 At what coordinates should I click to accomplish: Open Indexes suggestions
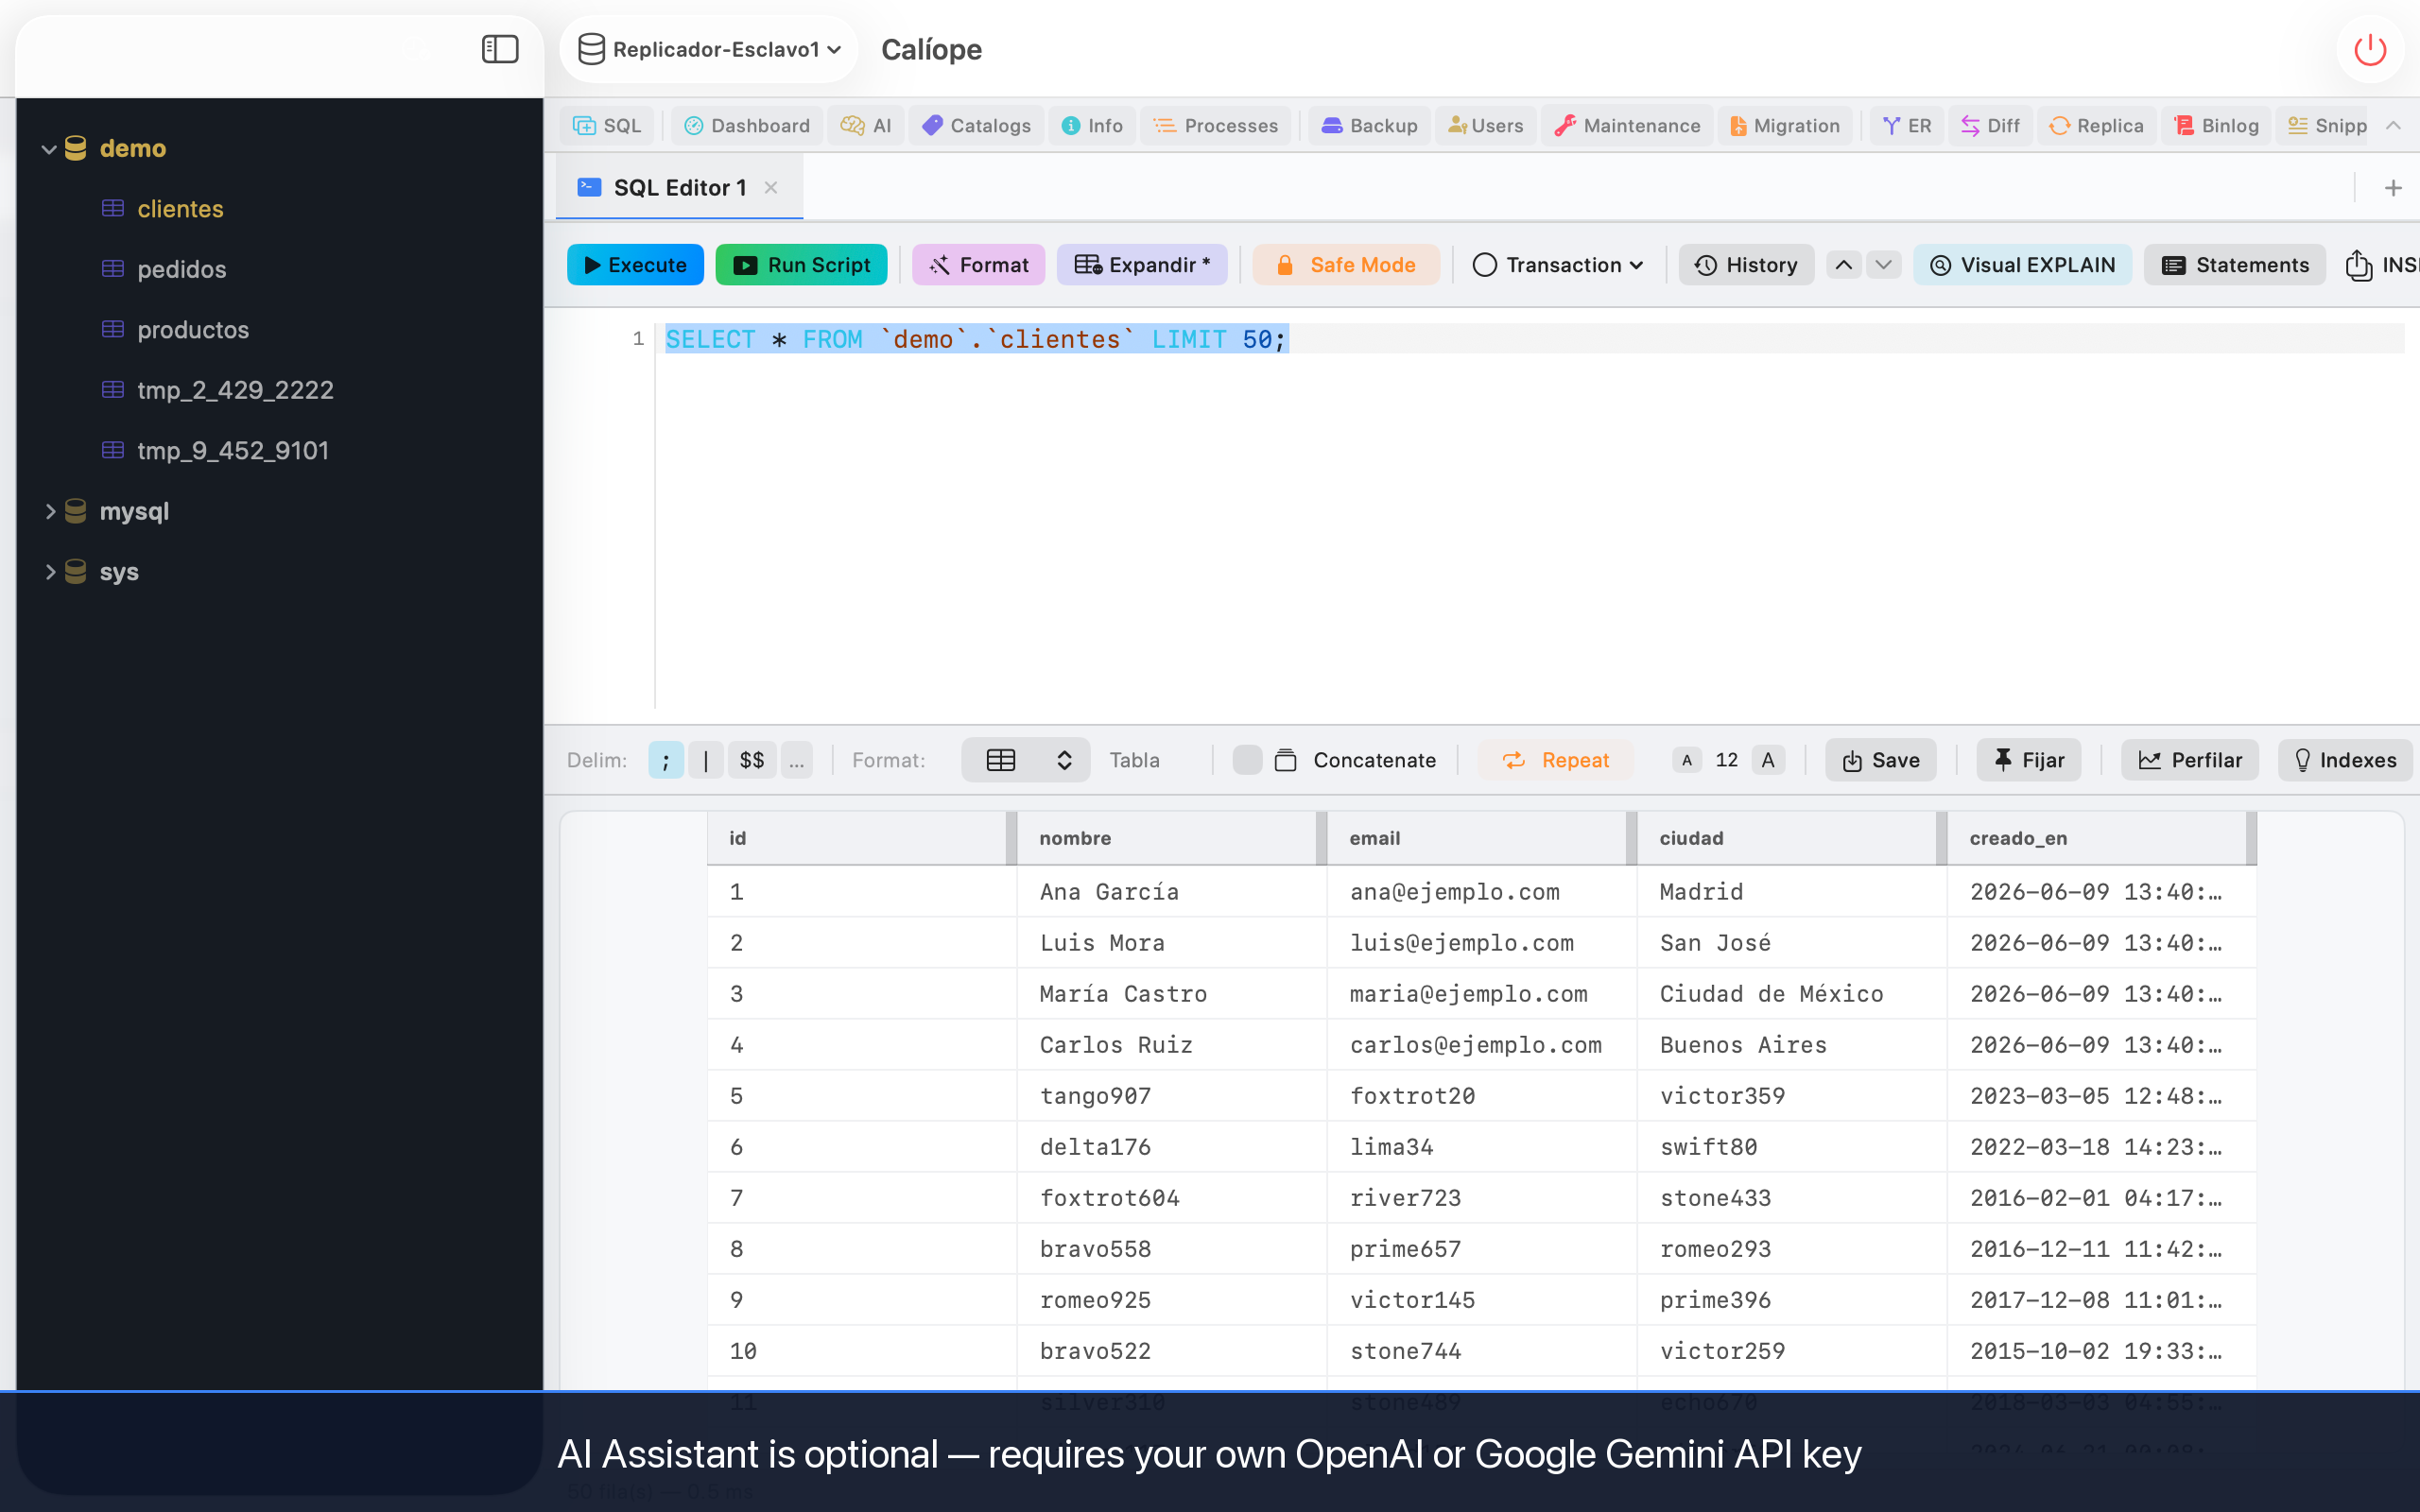pos(2345,760)
